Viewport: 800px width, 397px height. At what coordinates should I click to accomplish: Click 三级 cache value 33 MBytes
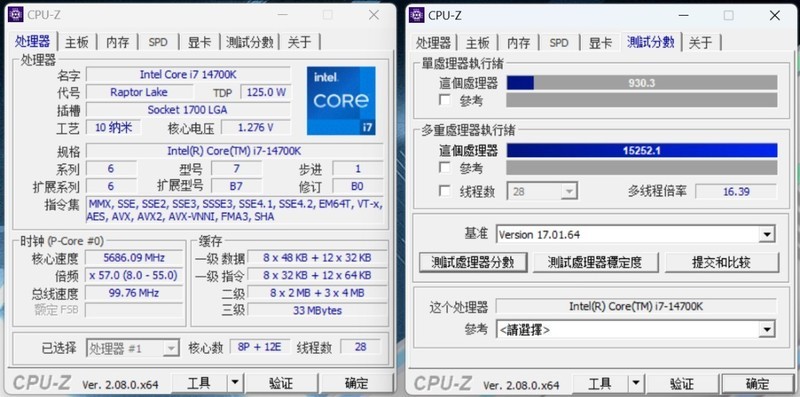click(x=317, y=310)
